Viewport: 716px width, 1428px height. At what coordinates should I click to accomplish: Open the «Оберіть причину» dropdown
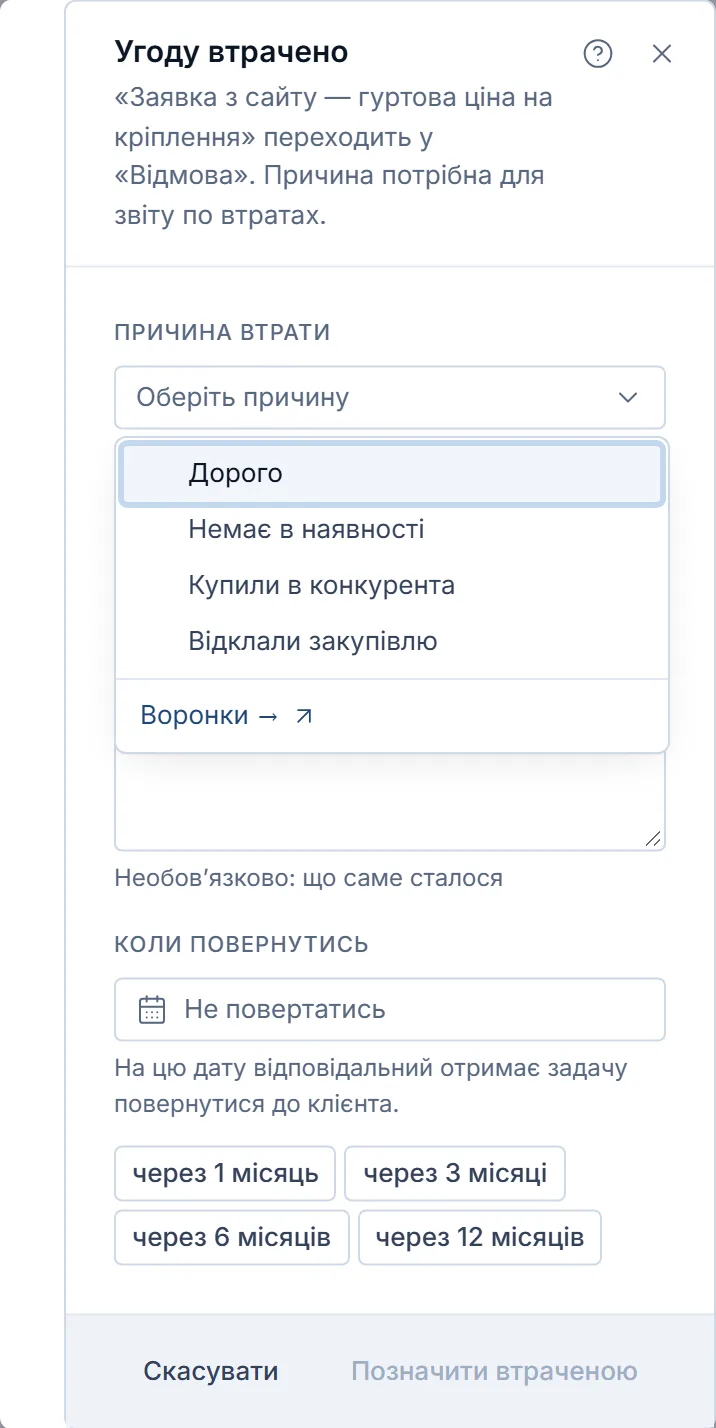tap(390, 398)
